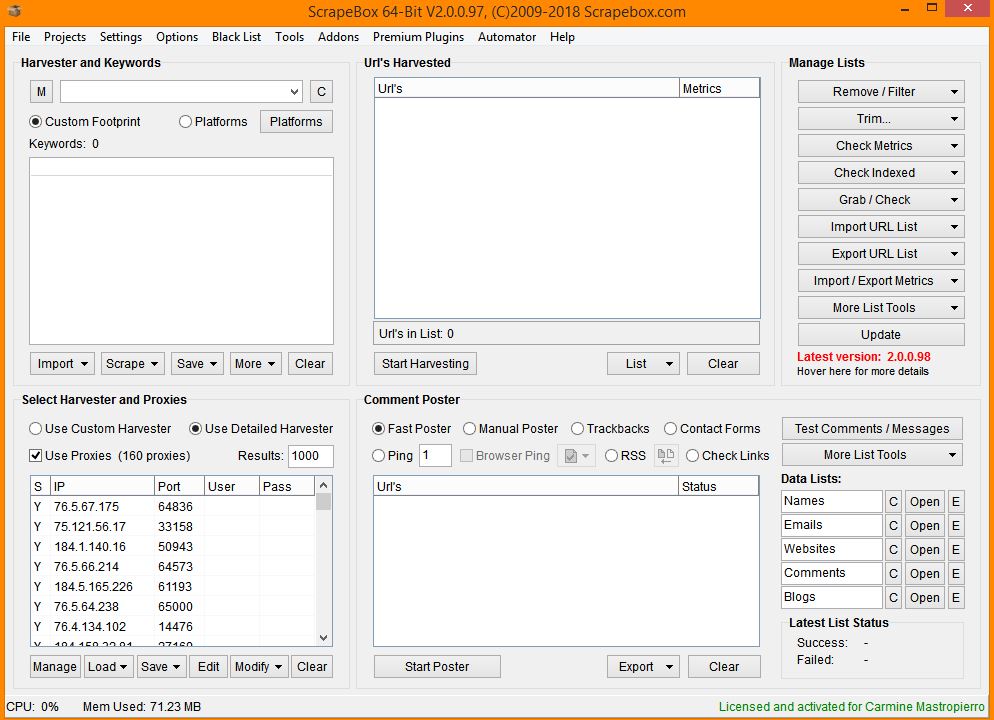Click the Start Poster button
994x720 pixels.
pos(437,667)
